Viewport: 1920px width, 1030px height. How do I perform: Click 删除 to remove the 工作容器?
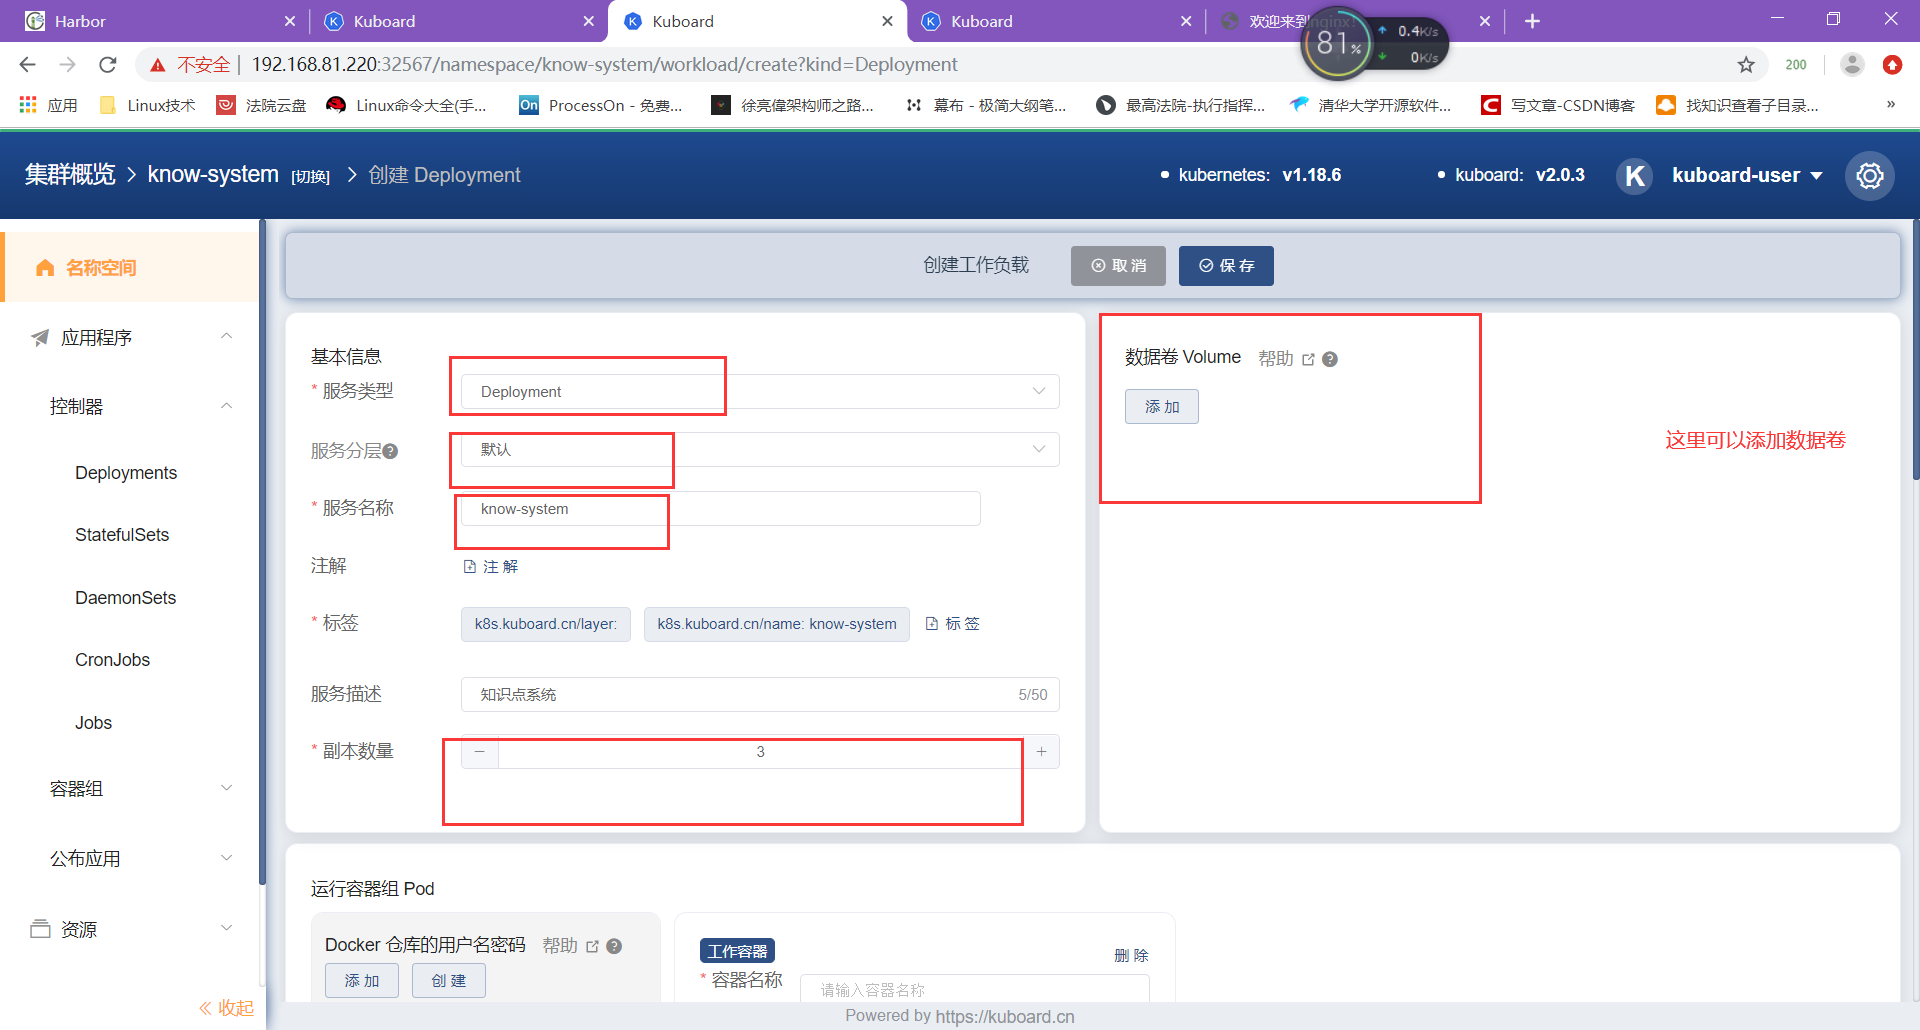(1131, 956)
